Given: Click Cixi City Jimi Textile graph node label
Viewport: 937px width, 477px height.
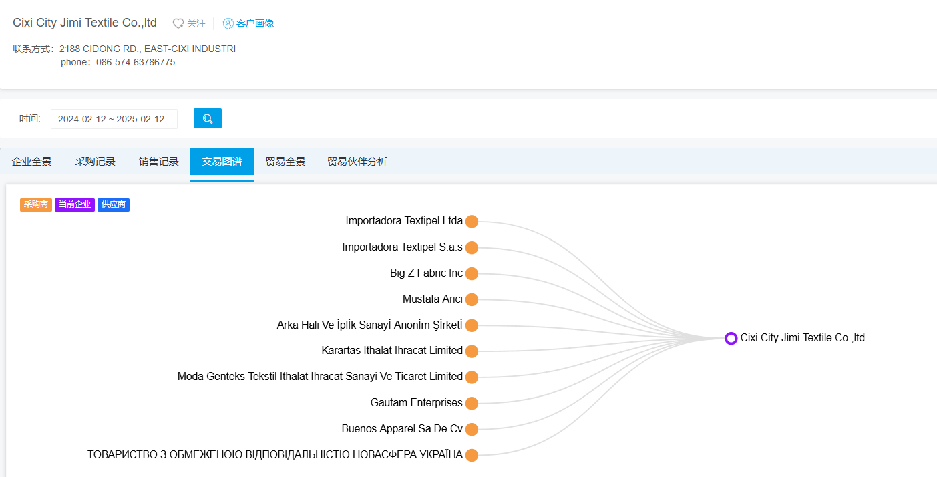Looking at the screenshot, I should pyautogui.click(x=803, y=338).
